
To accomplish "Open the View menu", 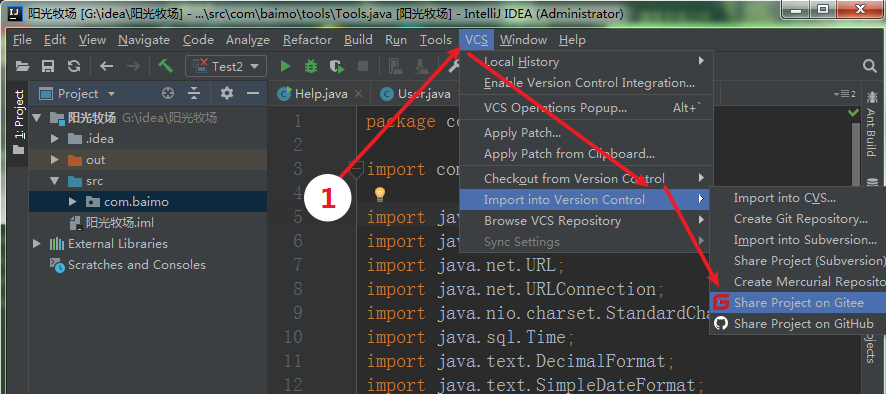I will [92, 40].
